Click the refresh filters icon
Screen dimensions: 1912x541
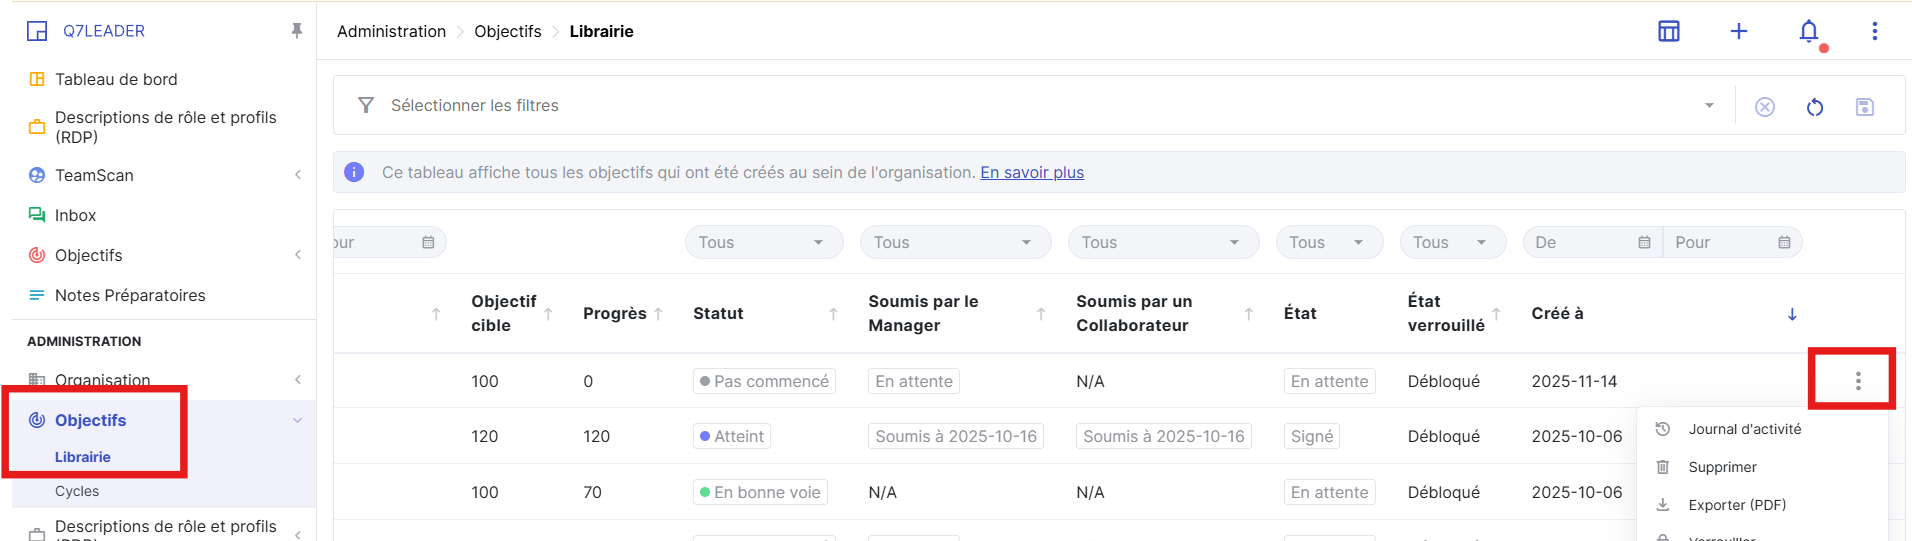pyautogui.click(x=1815, y=107)
